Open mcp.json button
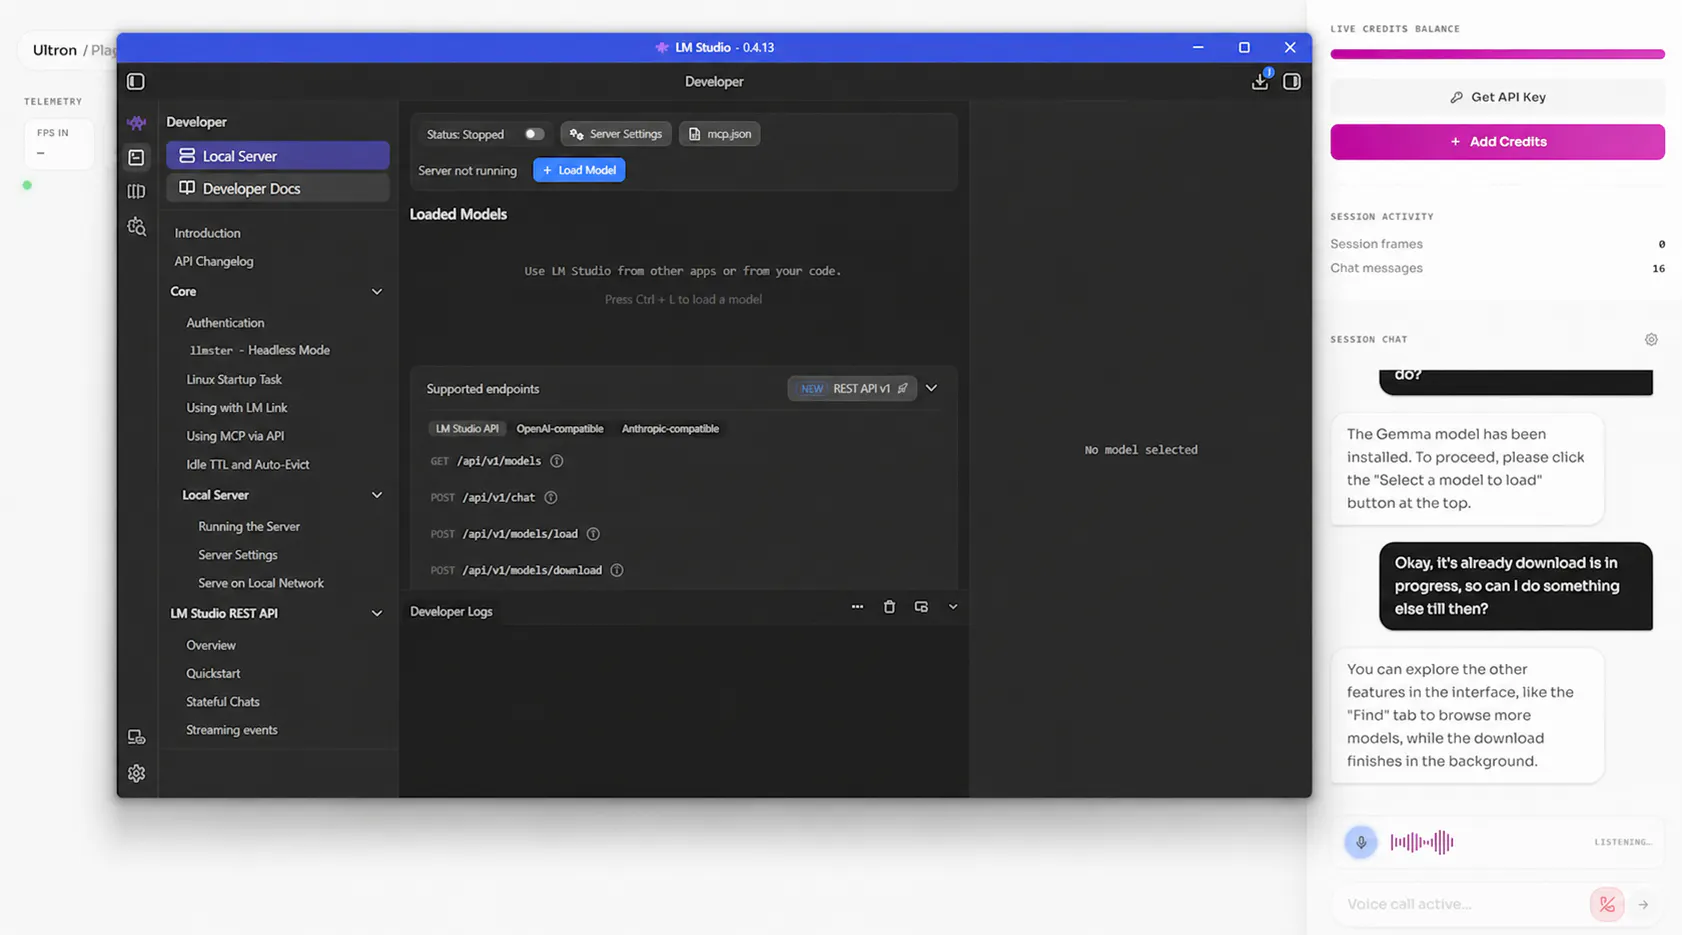 (720, 134)
